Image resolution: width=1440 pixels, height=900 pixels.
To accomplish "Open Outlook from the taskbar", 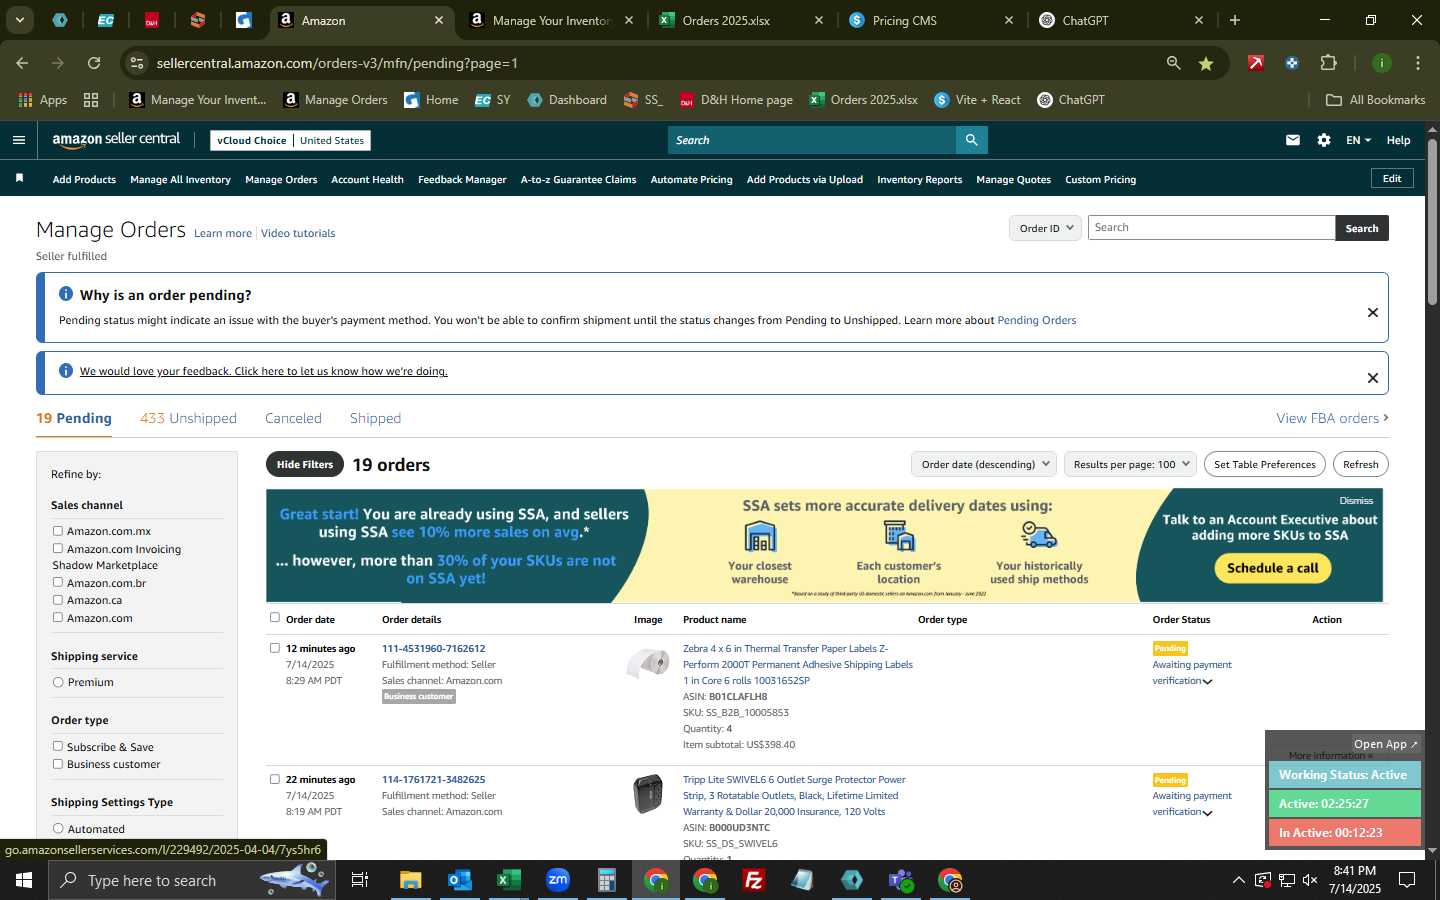I will pos(459,880).
